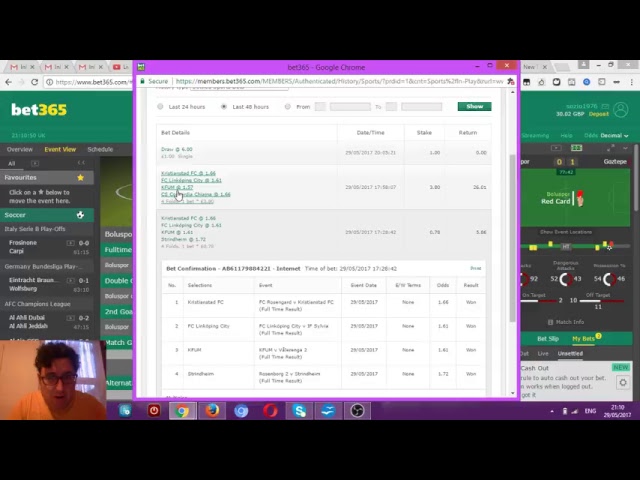Switch to the Event View tab
This screenshot has width=640, height=480.
60,149
